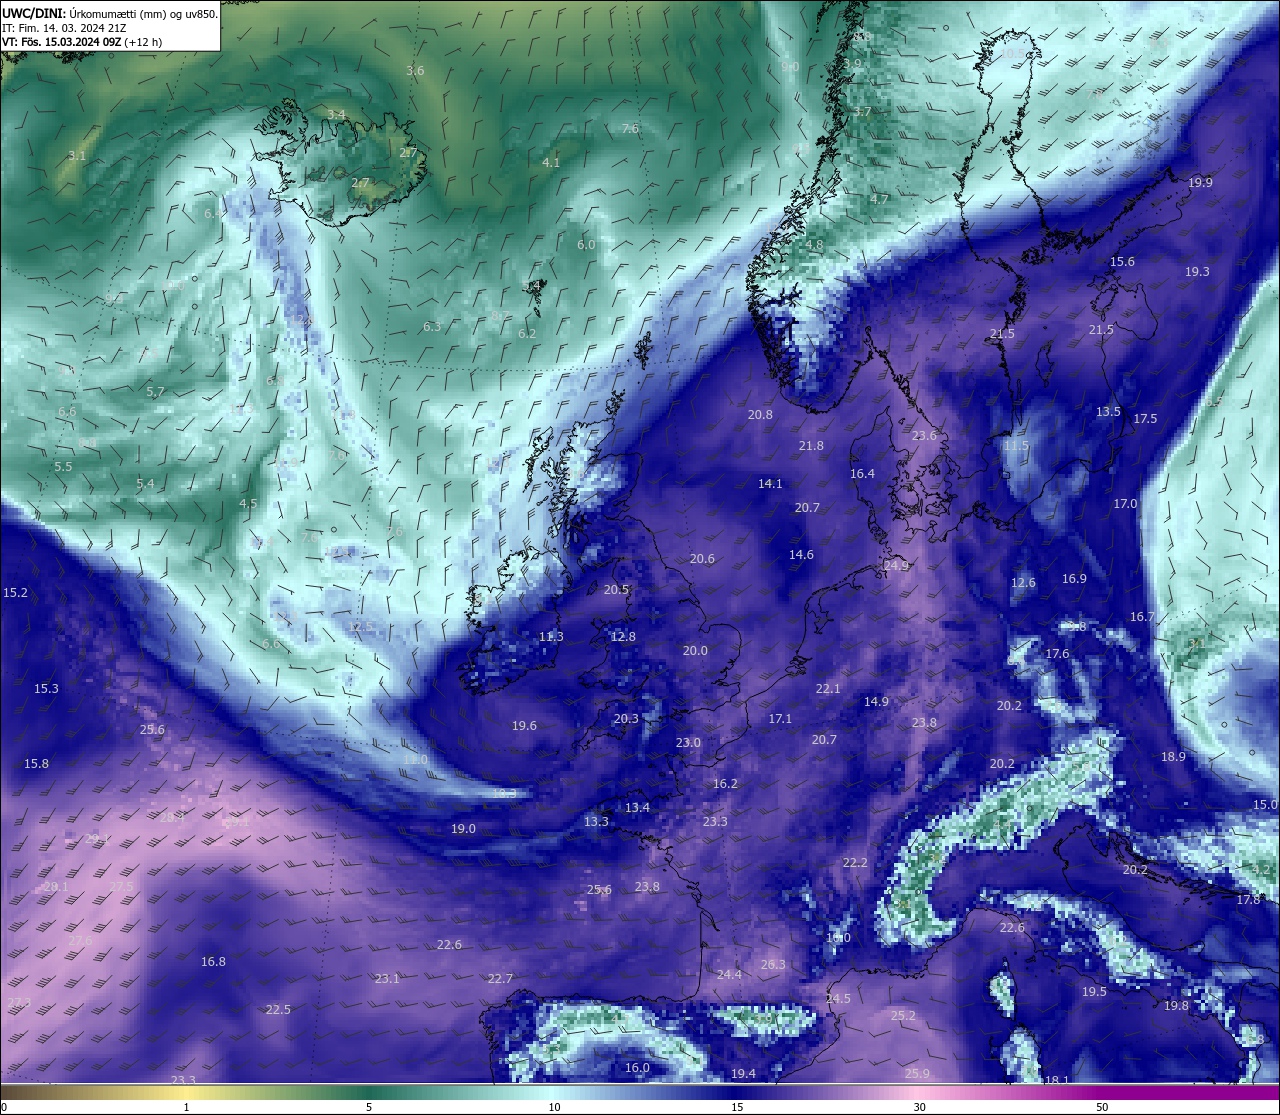Click the 20.6 value on the map
Image resolution: width=1280 pixels, height=1115 pixels.
702,559
